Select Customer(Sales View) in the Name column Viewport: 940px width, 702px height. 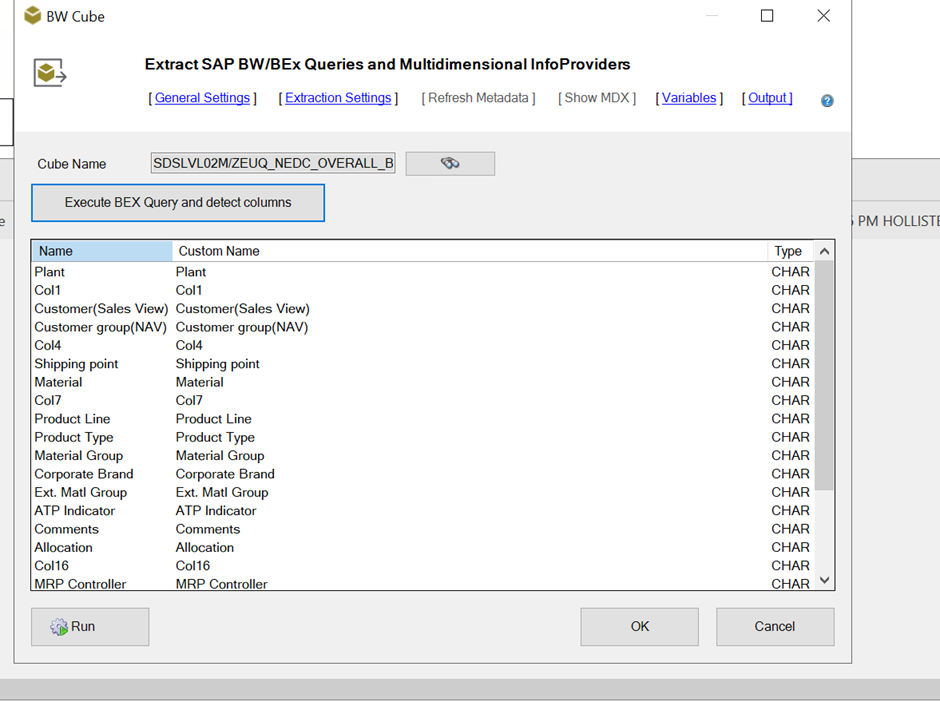tap(101, 309)
